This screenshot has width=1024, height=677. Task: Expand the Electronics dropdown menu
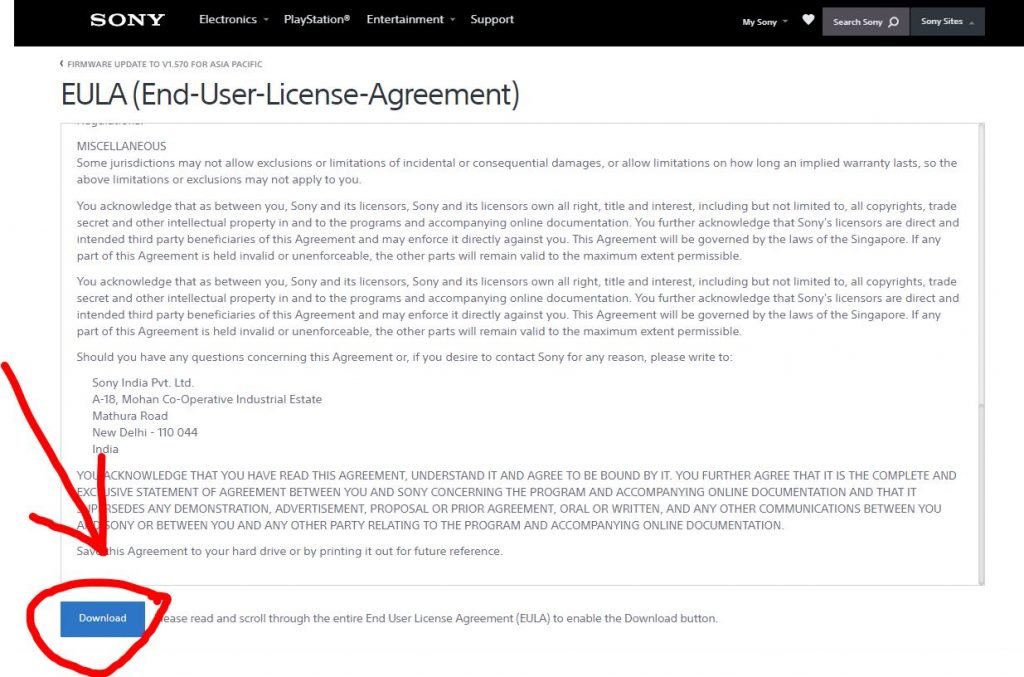234,20
